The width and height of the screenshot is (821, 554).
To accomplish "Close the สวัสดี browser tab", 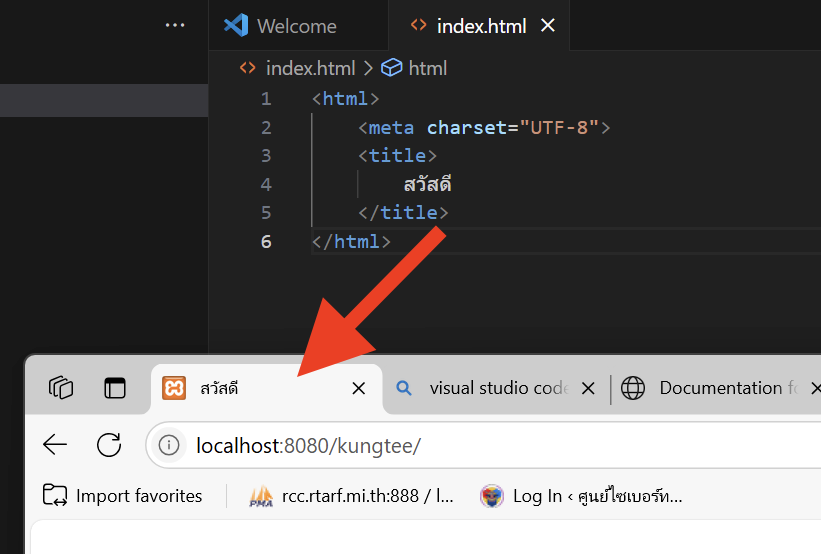I will coord(359,388).
